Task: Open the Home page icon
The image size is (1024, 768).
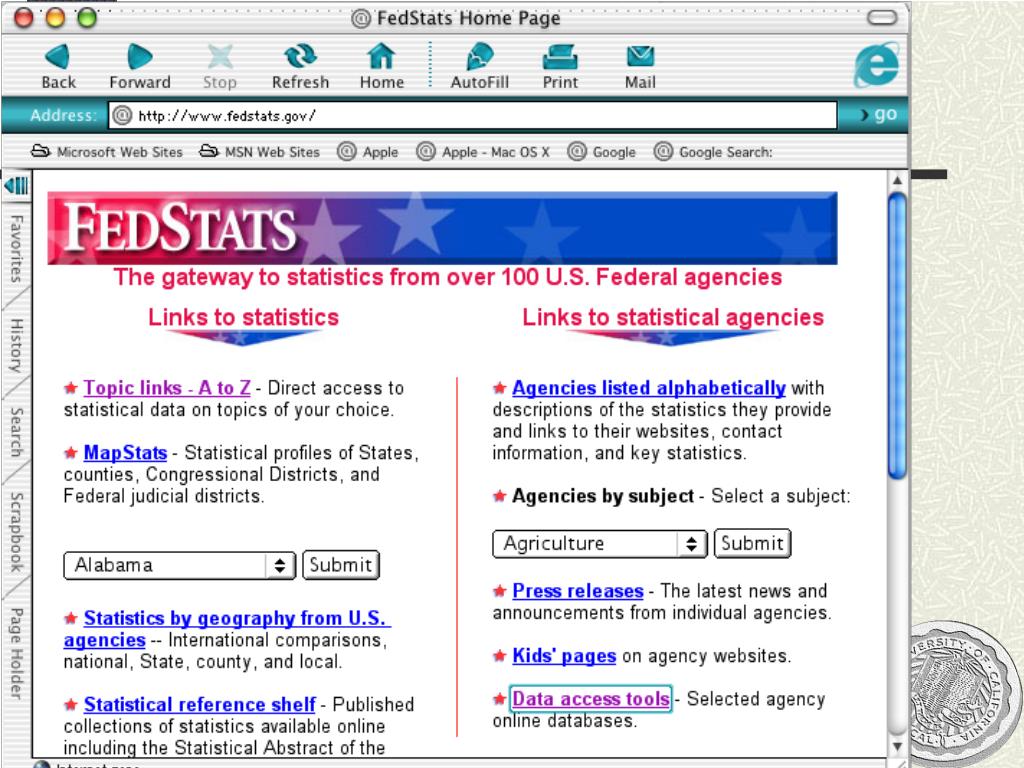Action: tap(381, 57)
